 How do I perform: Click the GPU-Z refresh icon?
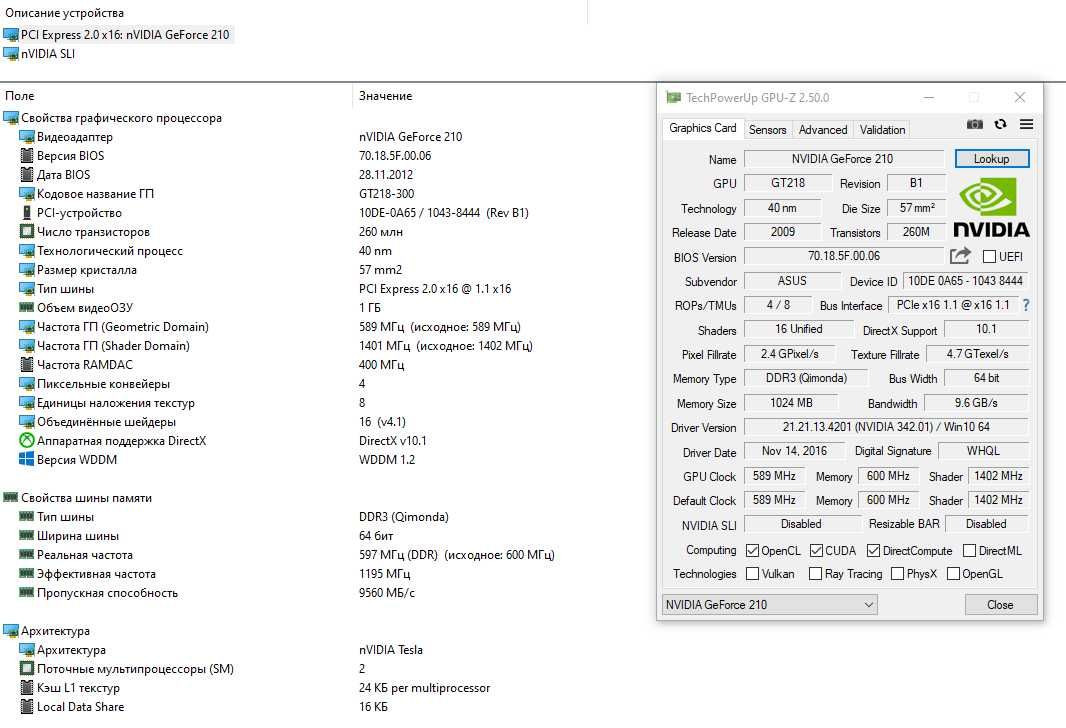pyautogui.click(x=1000, y=124)
